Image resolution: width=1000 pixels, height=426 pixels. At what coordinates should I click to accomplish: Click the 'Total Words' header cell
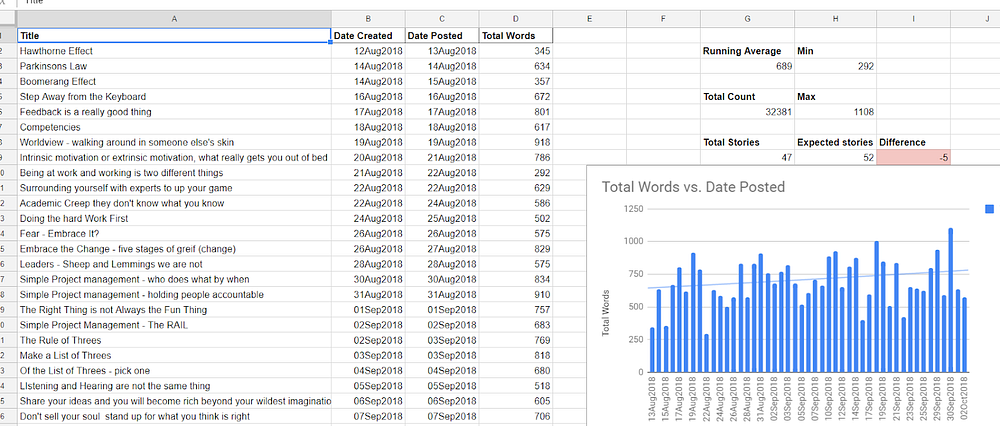pyautogui.click(x=516, y=36)
